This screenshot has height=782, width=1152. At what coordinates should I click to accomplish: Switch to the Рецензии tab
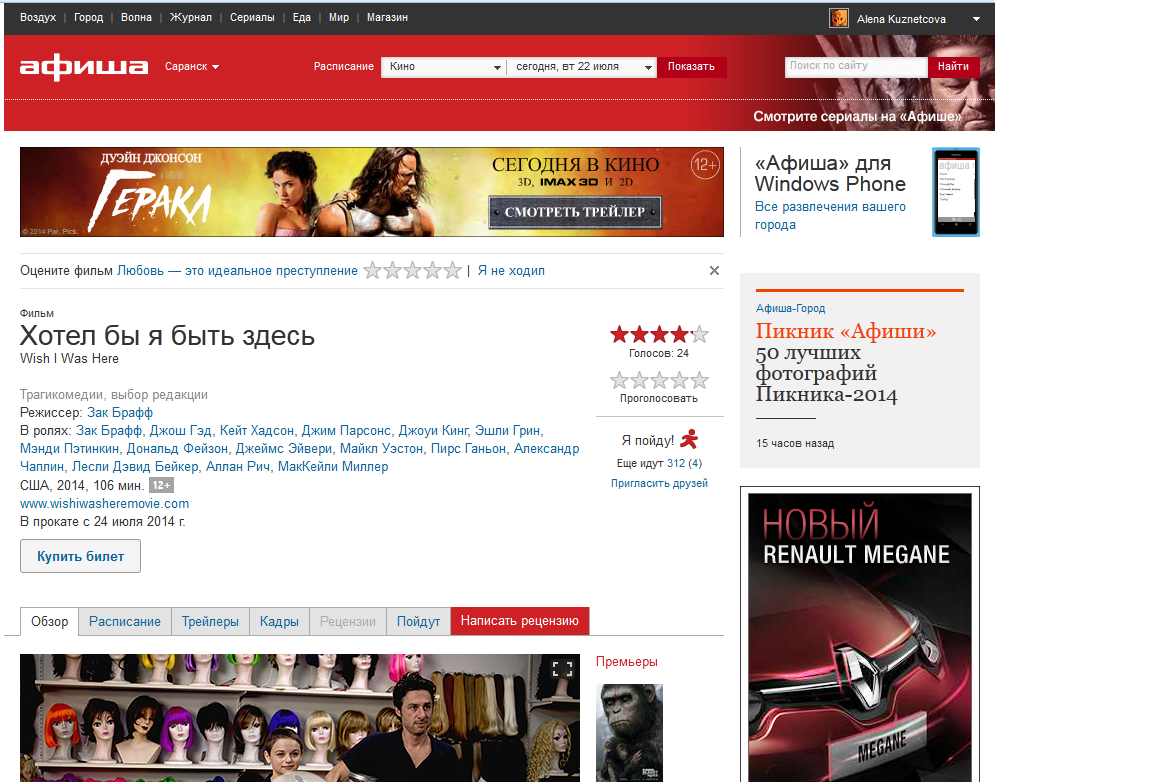coord(348,622)
